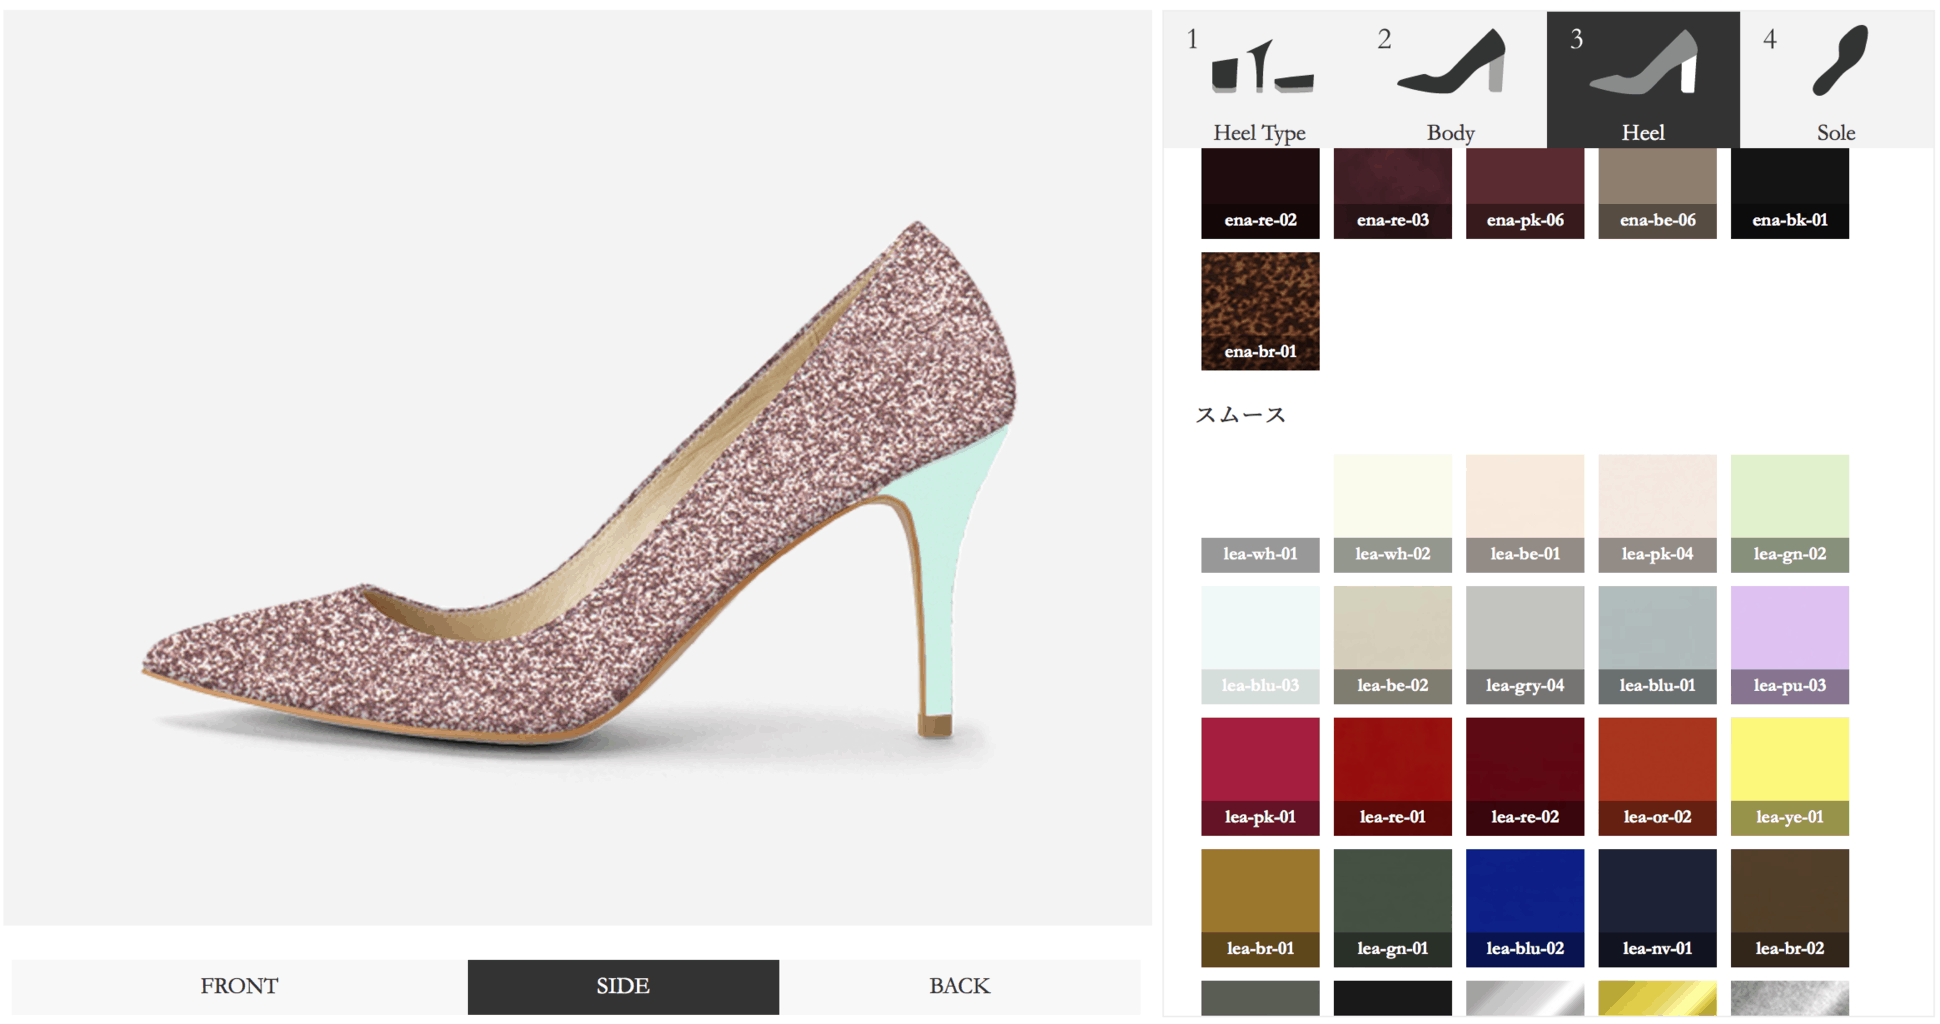Open the Heel Type step tab
Viewport: 1940px width, 1024px height.
click(1258, 81)
